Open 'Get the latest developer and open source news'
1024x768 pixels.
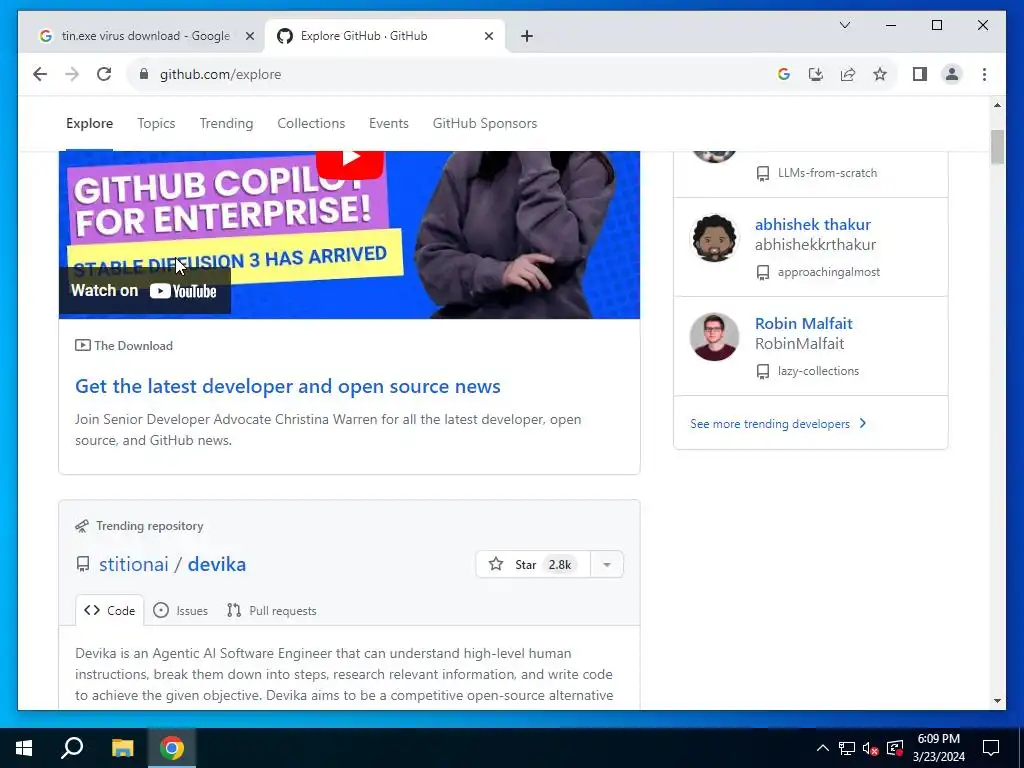tap(288, 386)
